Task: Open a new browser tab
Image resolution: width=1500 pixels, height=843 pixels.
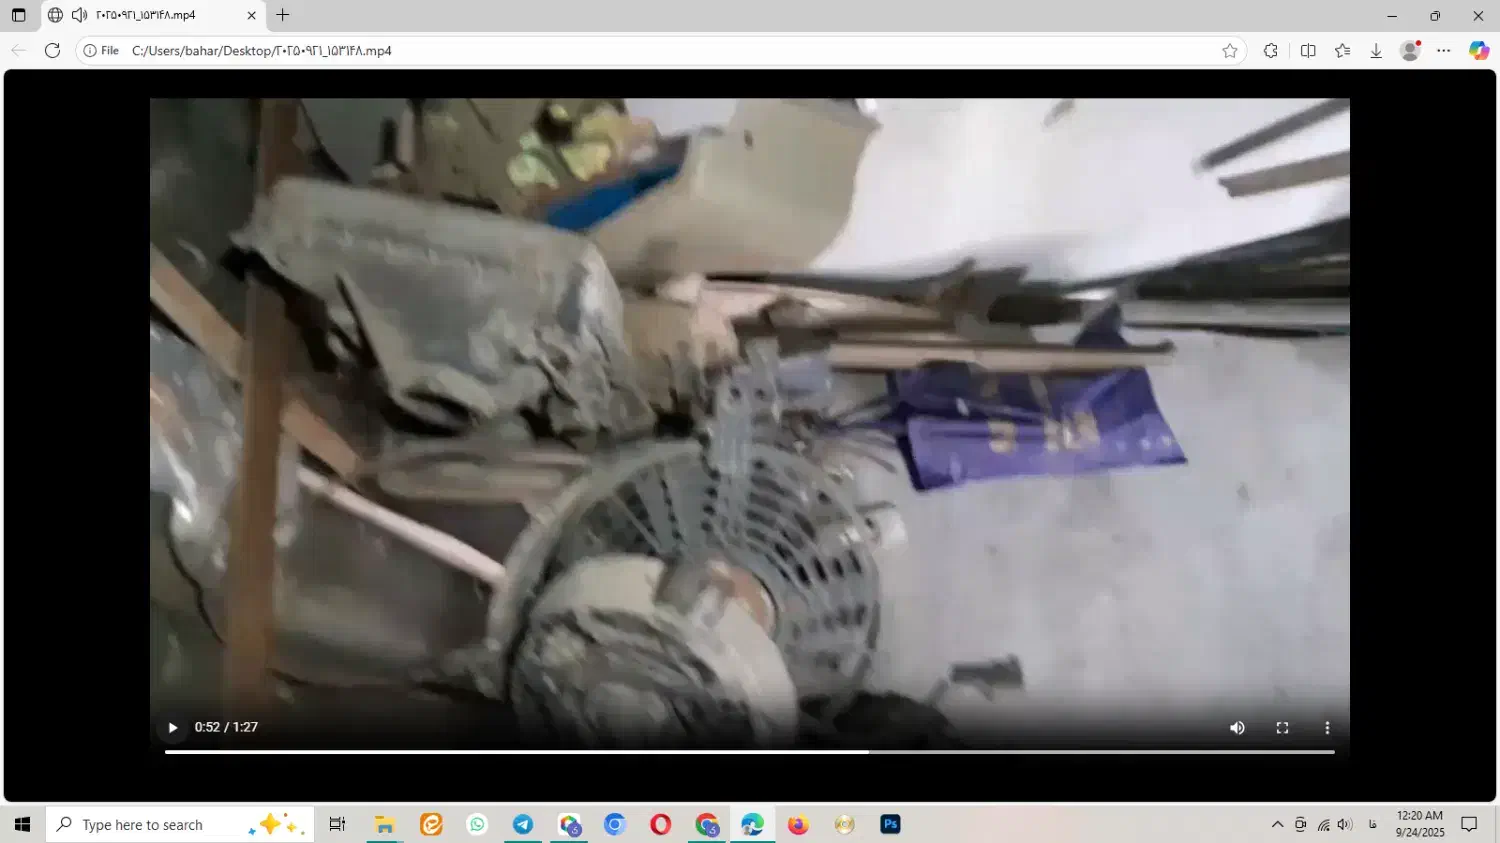Action: coord(283,15)
